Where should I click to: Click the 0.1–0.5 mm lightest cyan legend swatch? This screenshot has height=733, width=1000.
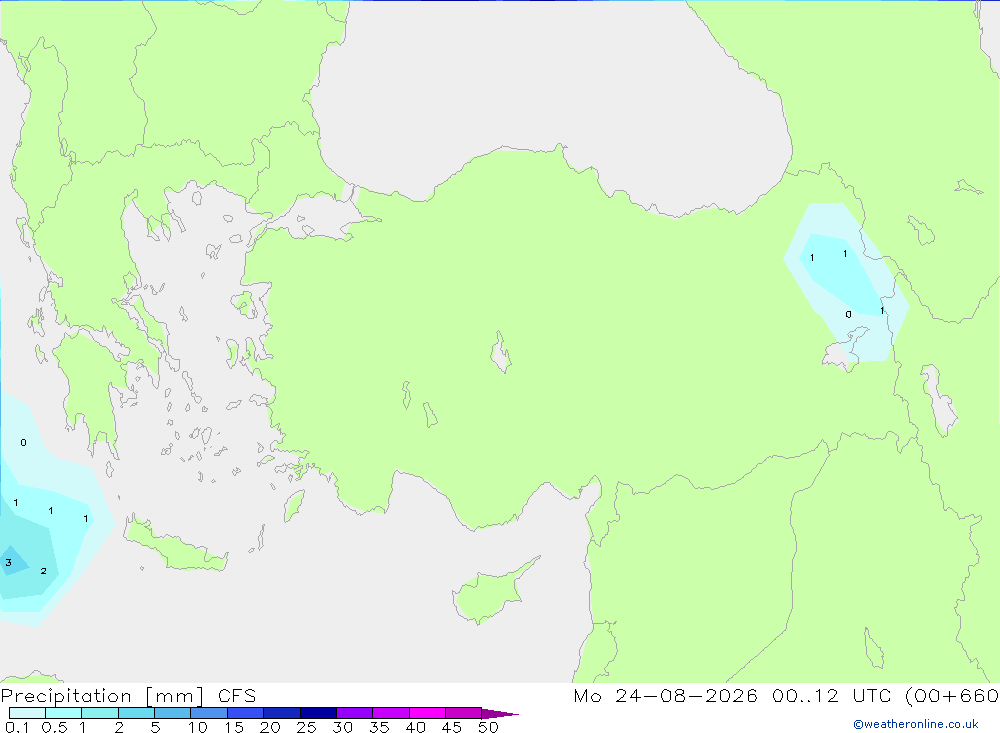tap(27, 713)
